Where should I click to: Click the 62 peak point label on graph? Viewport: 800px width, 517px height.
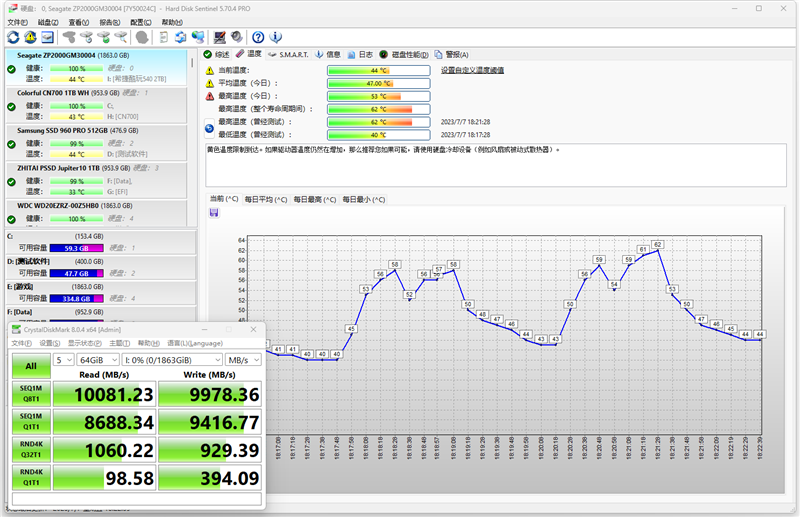[x=658, y=244]
